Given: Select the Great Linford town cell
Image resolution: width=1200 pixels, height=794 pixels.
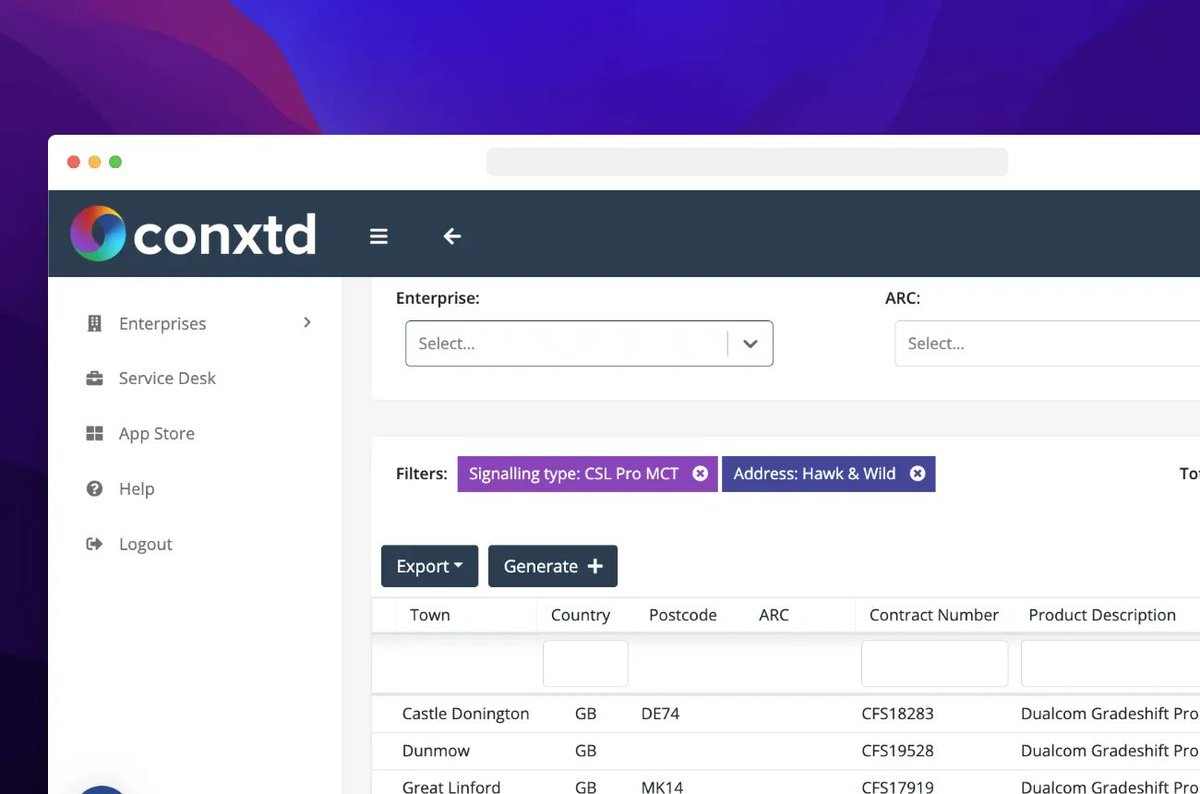Looking at the screenshot, I should pyautogui.click(x=451, y=787).
